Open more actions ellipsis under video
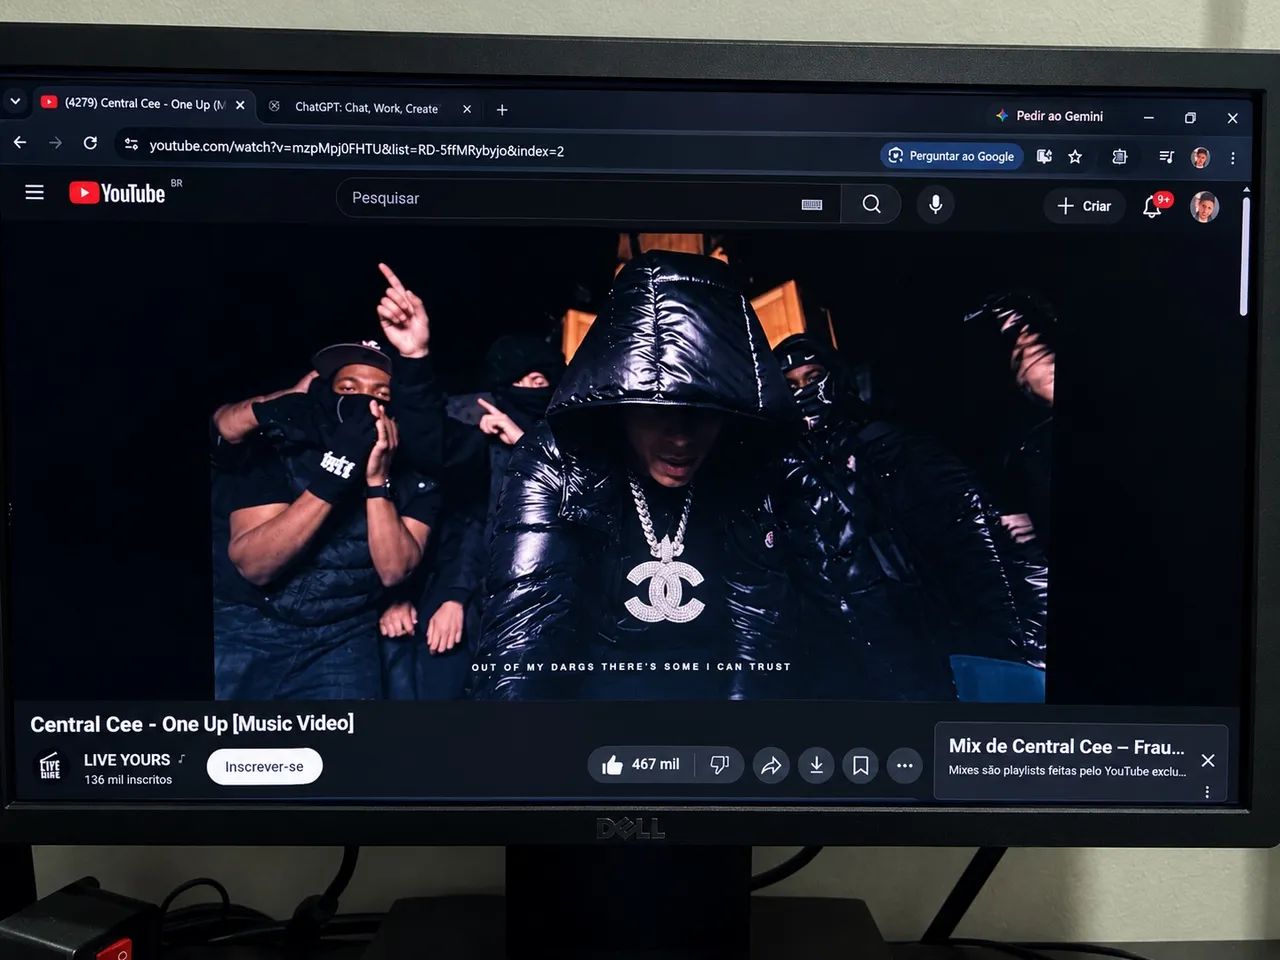This screenshot has width=1280, height=960. [905, 766]
